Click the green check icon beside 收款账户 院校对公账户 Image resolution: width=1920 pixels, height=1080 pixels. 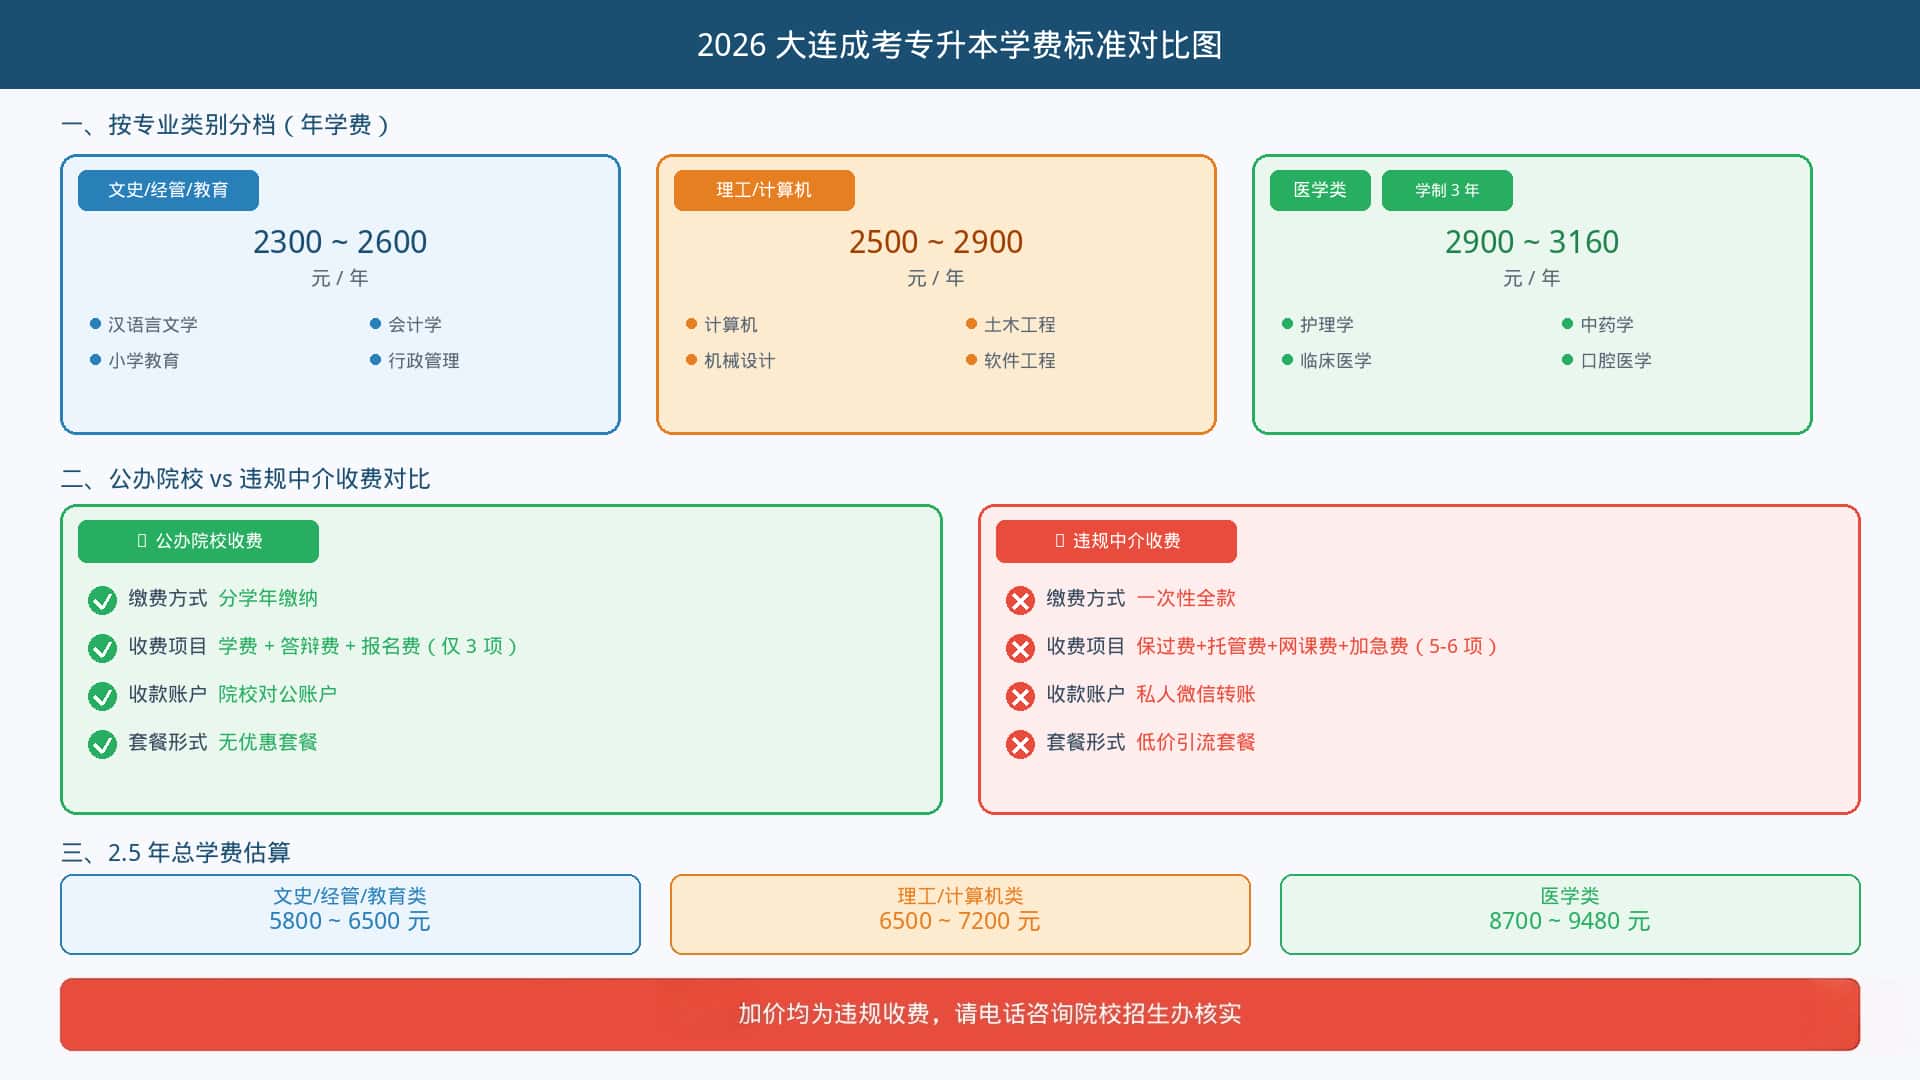102,696
